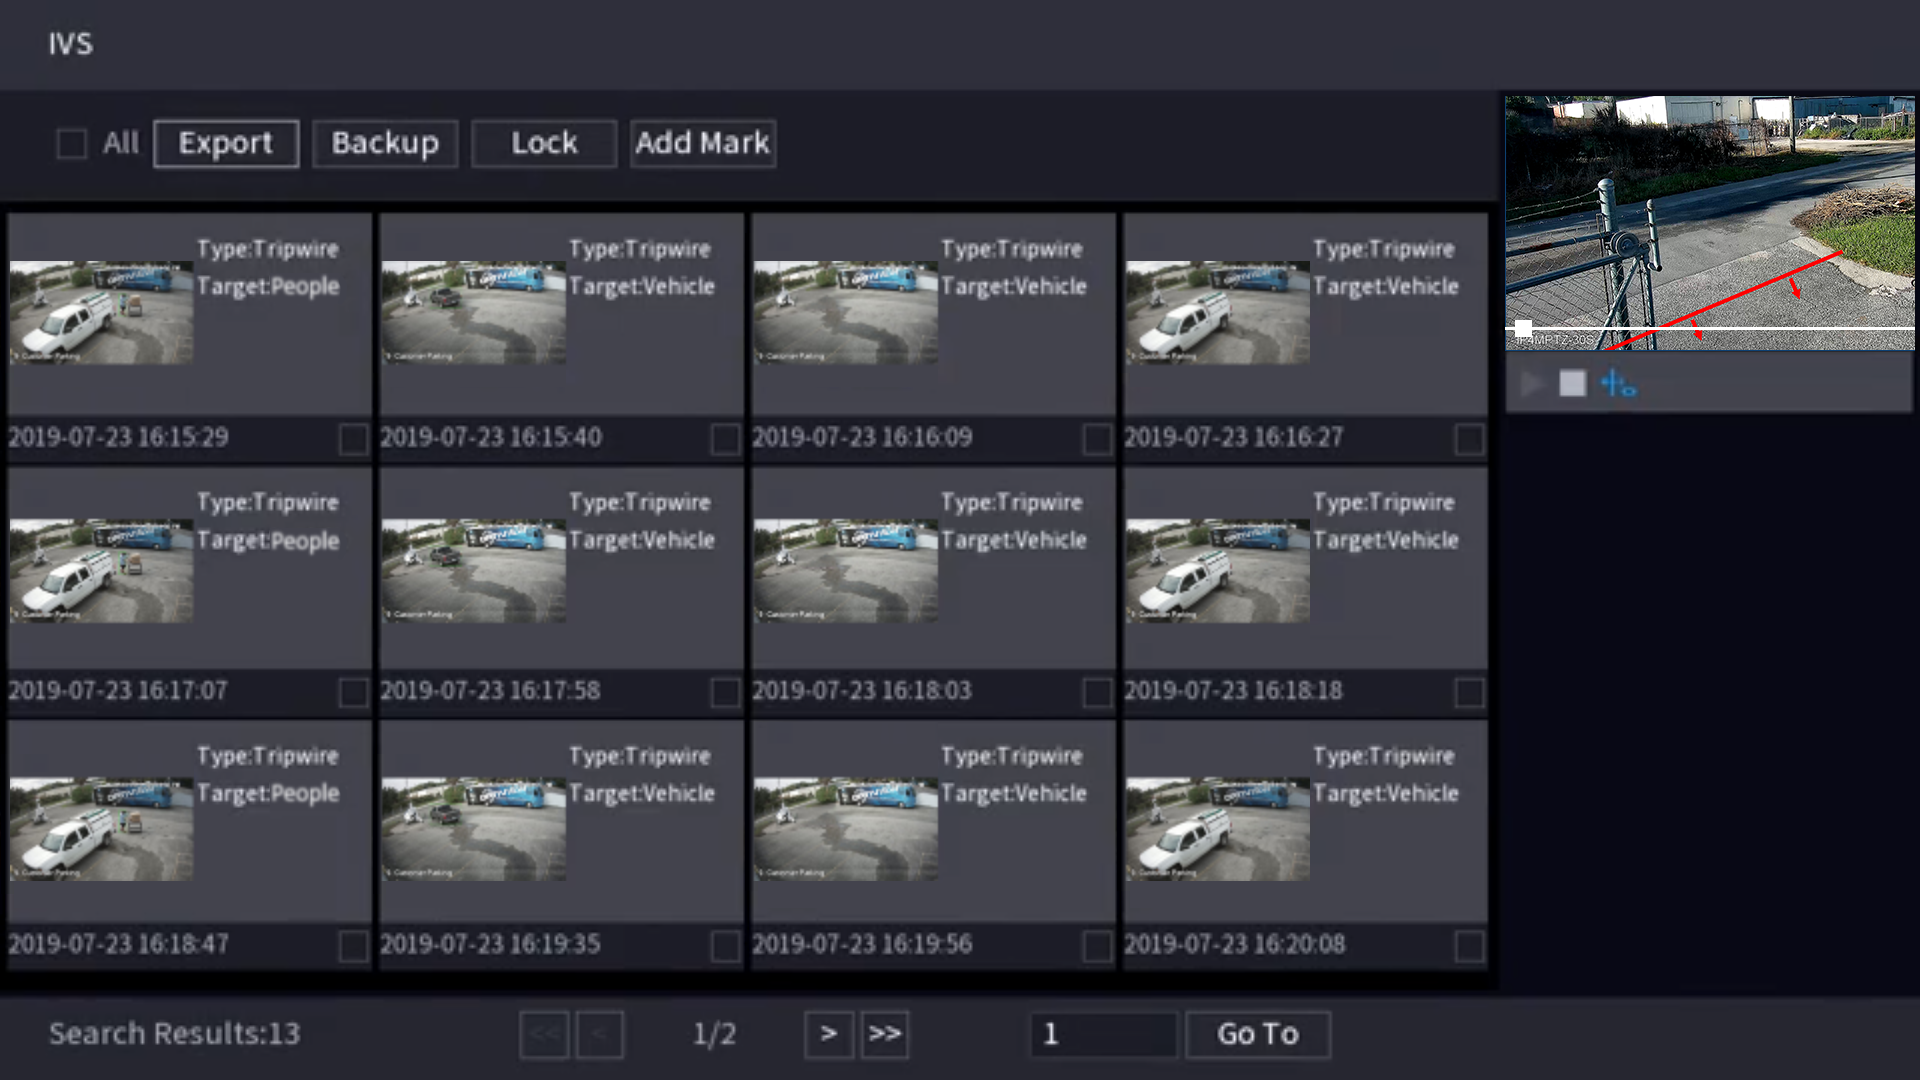Toggle the blue IVS rule display icon

[x=1617, y=384]
